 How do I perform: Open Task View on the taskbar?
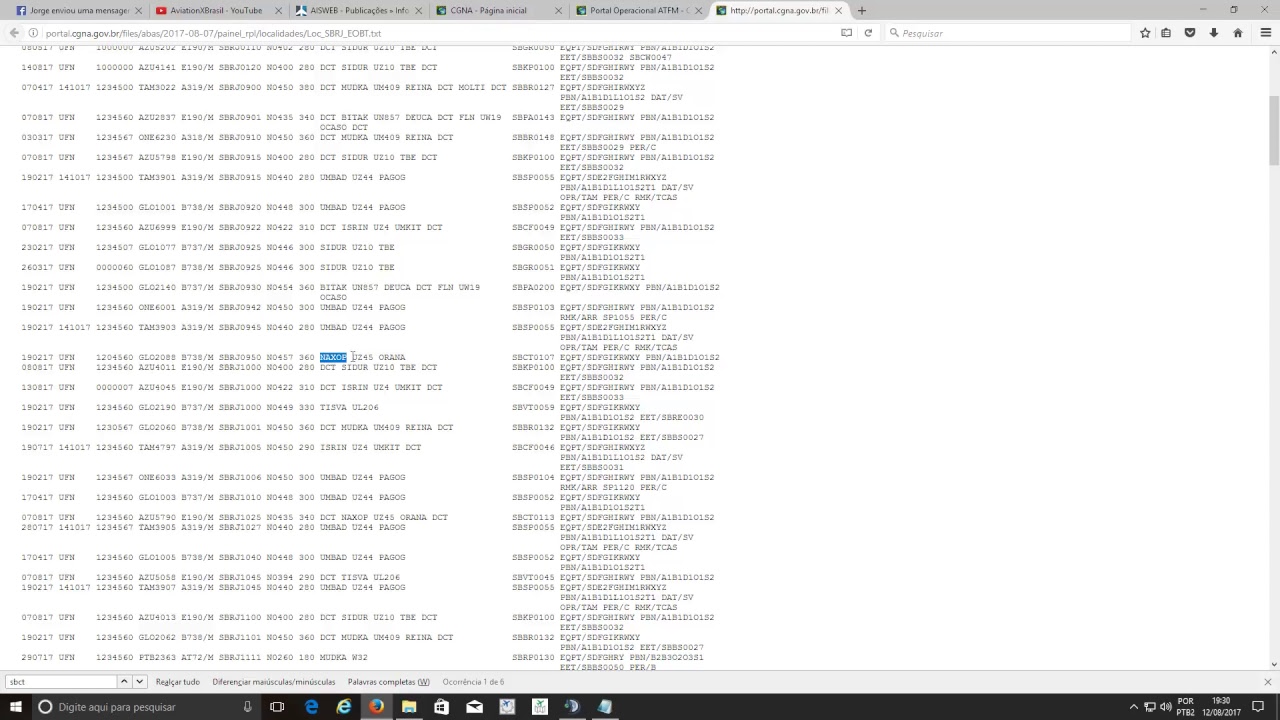tap(277, 707)
